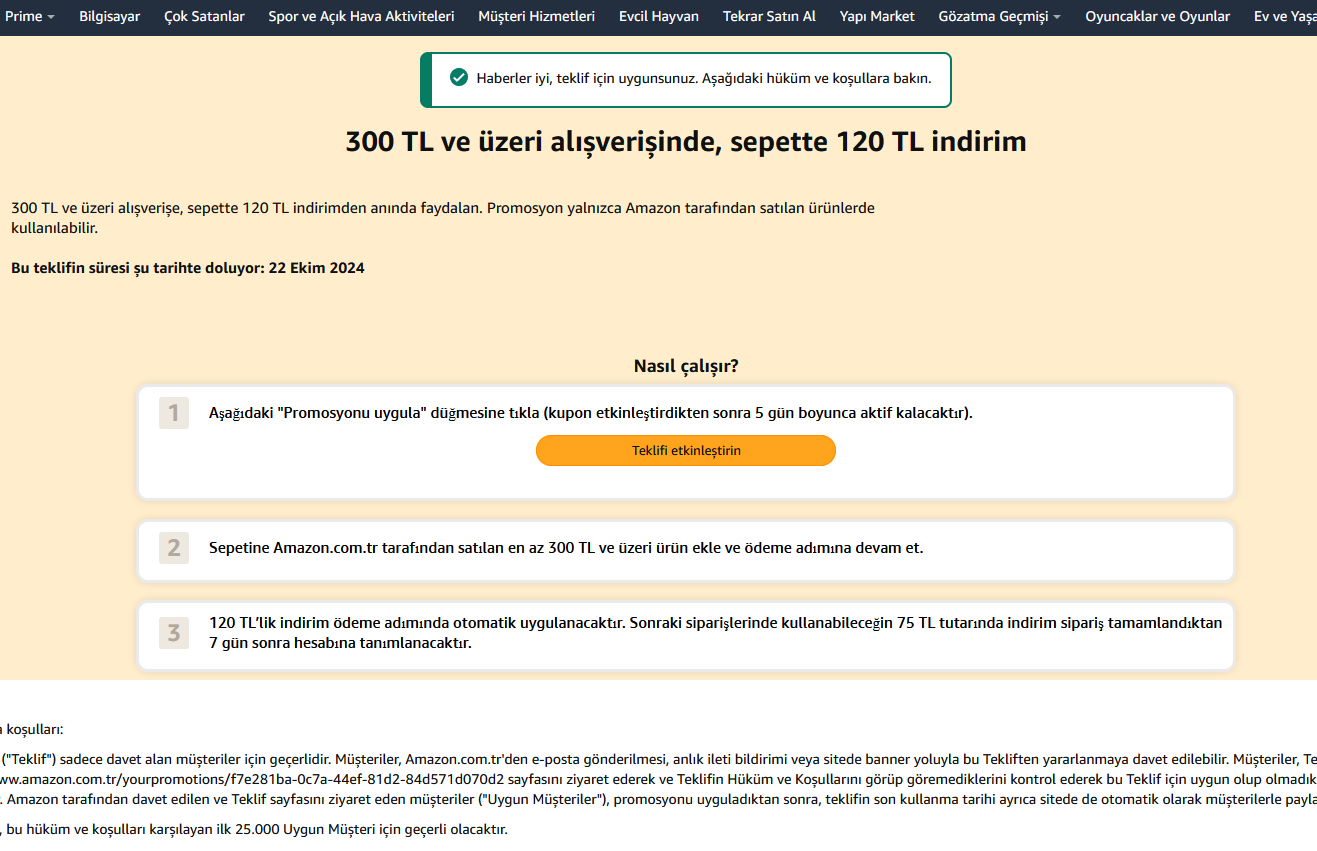This screenshot has width=1317, height=851.
Task: Click expiry text '22 Ekim 2024'
Action: 317,268
